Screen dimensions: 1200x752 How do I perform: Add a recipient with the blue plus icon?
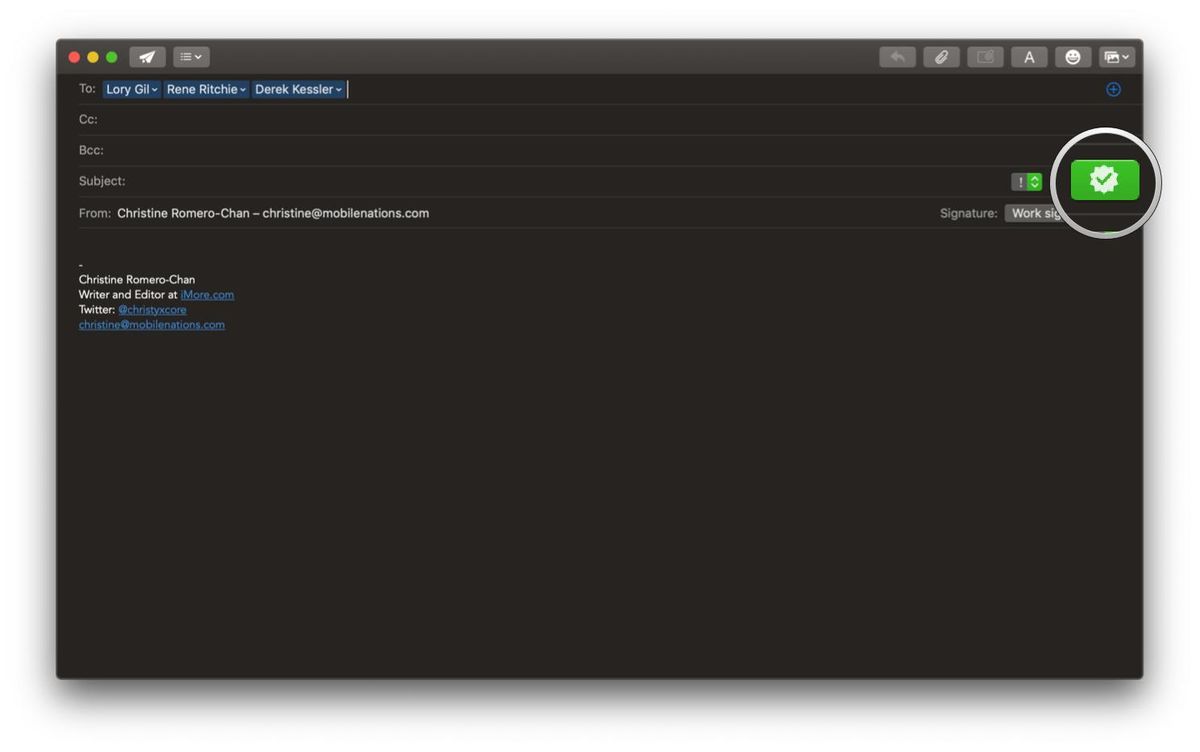click(1113, 89)
